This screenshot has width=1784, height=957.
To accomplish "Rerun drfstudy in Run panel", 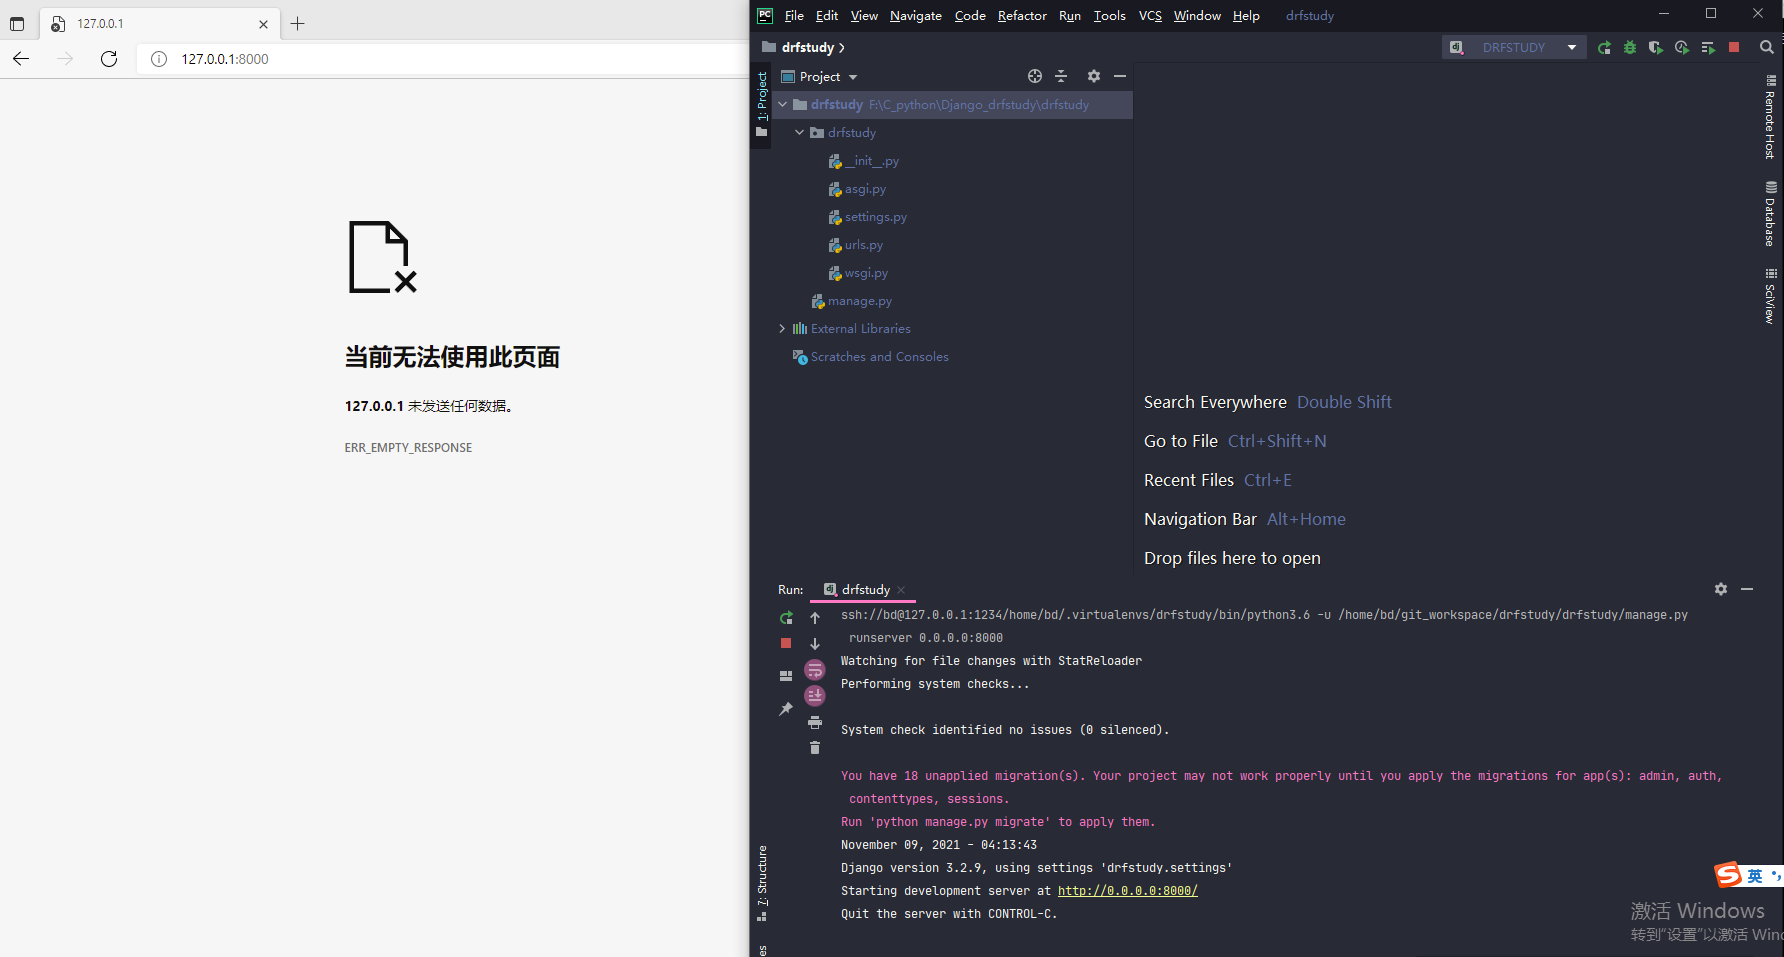I will click(x=786, y=617).
